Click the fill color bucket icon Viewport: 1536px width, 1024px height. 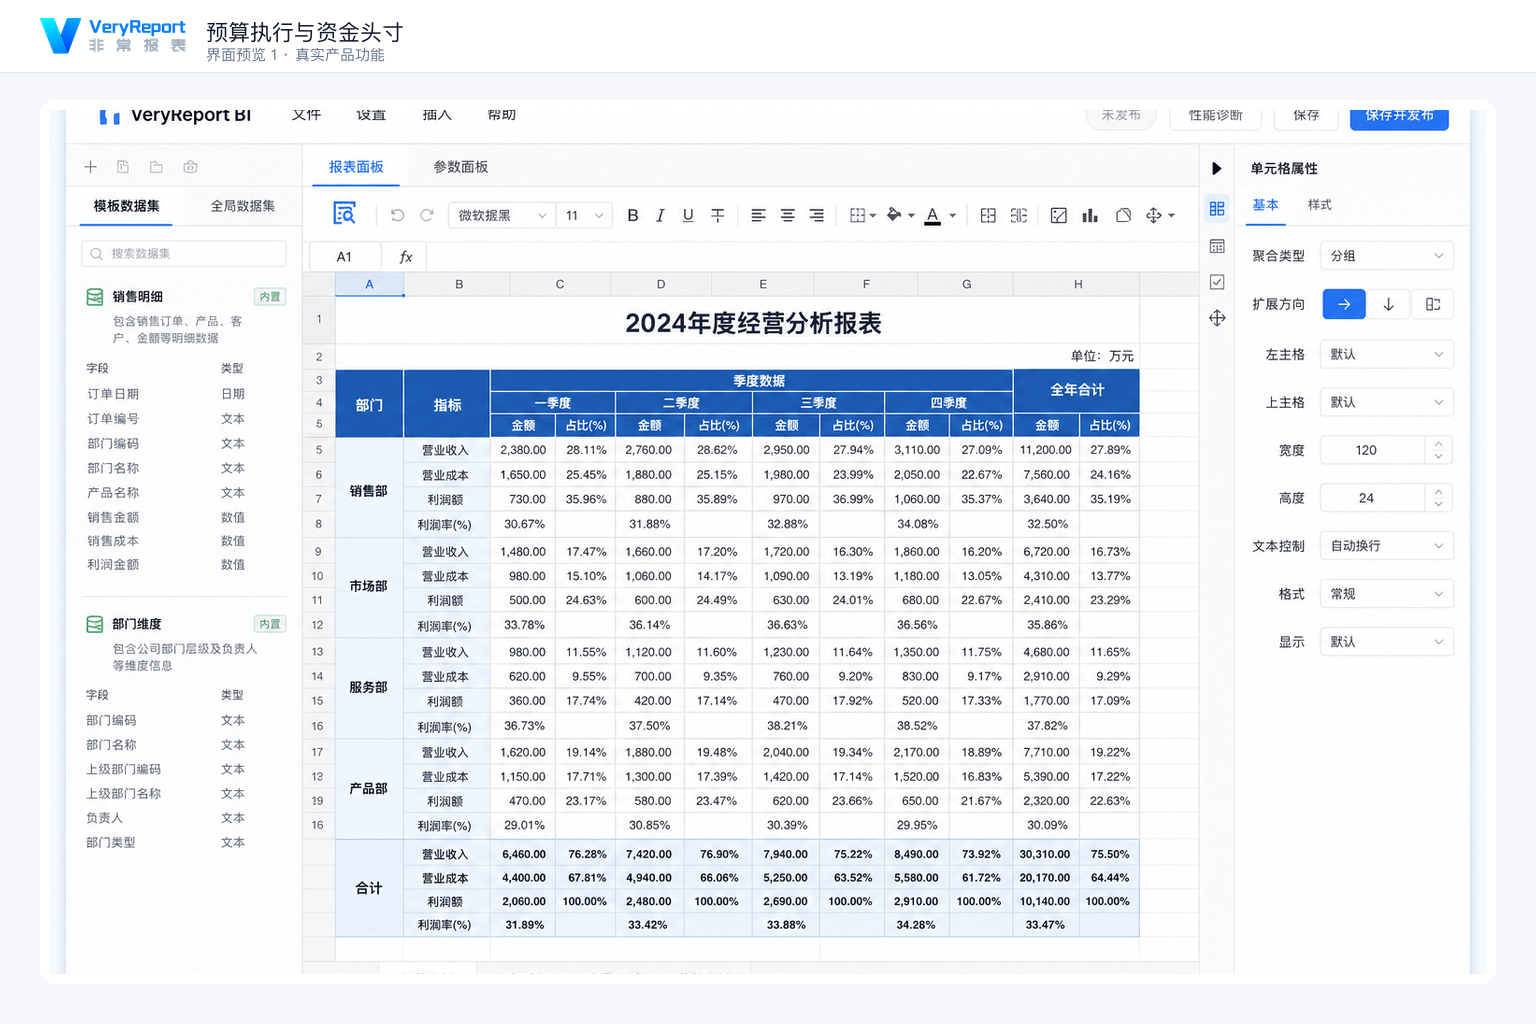coord(894,215)
